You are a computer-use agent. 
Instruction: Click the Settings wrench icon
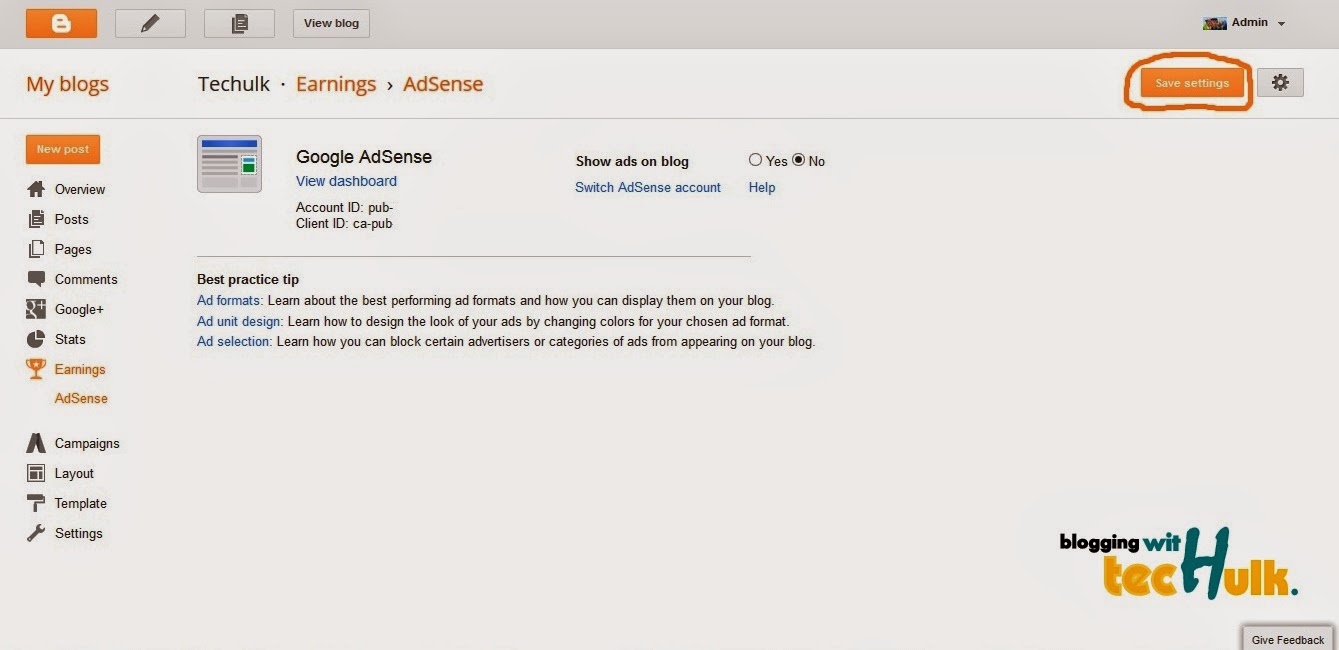tap(36, 533)
